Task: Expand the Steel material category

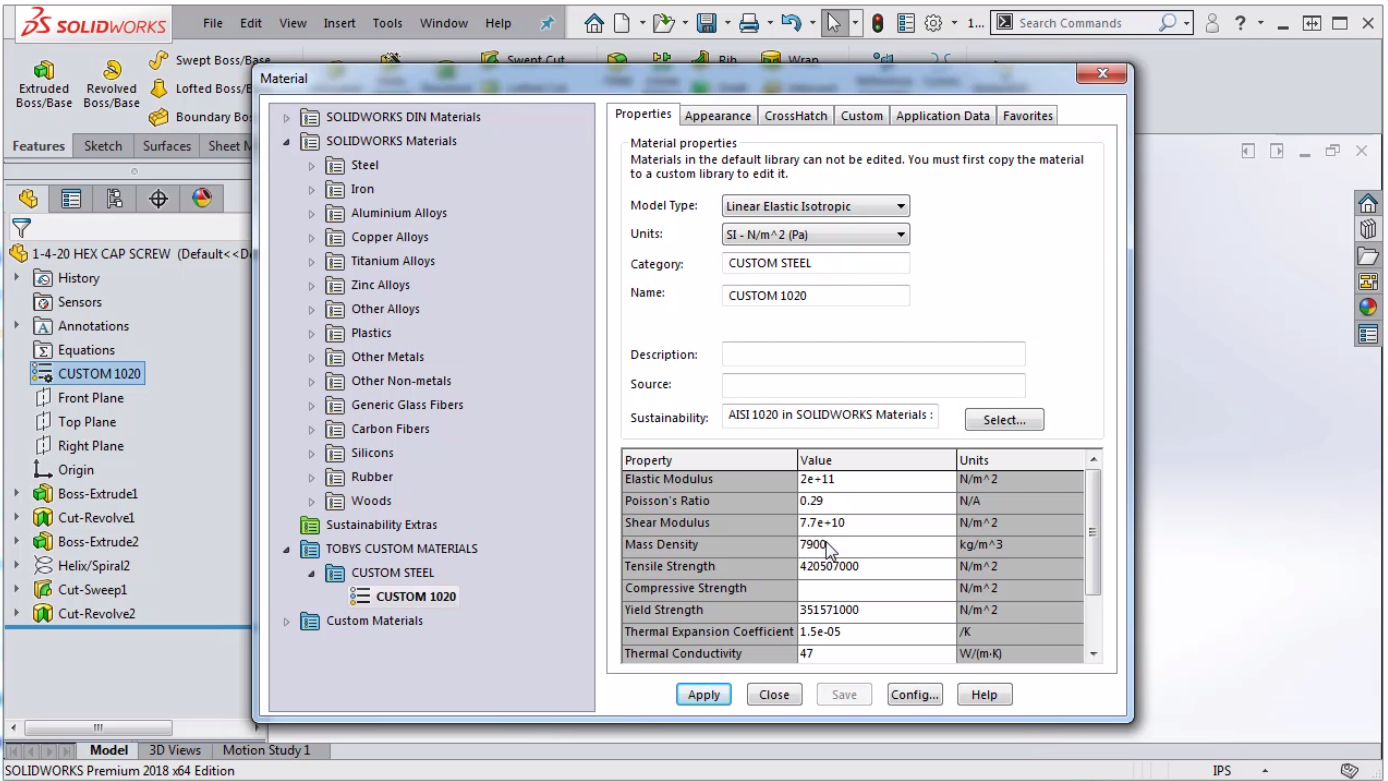Action: 312,166
